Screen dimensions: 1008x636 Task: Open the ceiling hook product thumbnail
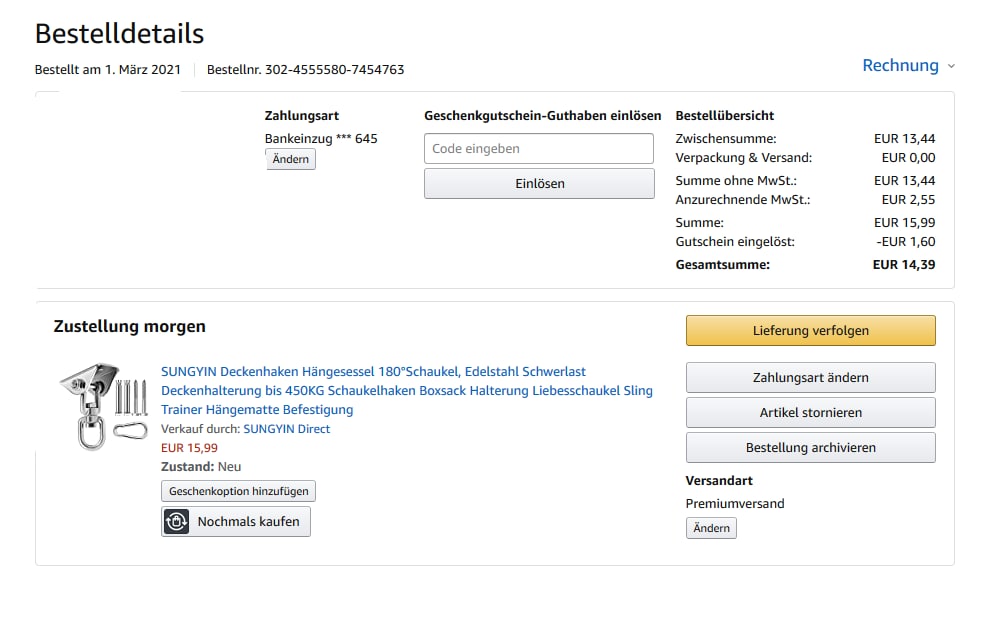[x=103, y=407]
